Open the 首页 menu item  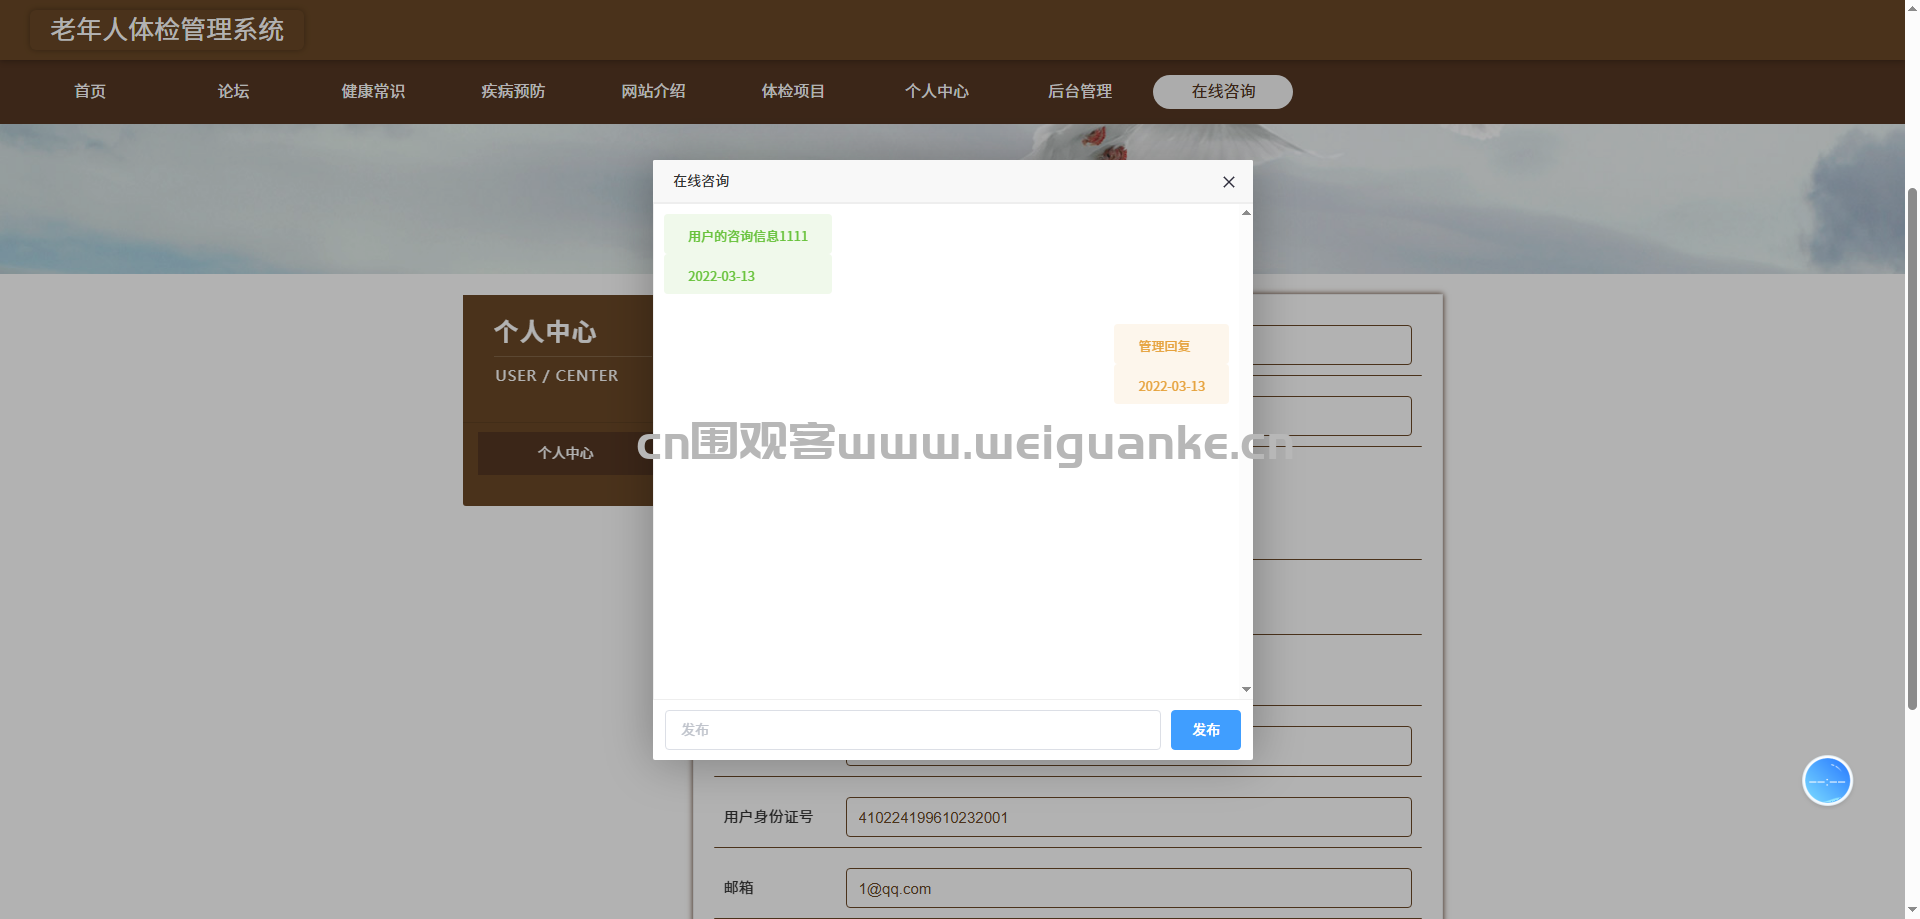(x=90, y=91)
